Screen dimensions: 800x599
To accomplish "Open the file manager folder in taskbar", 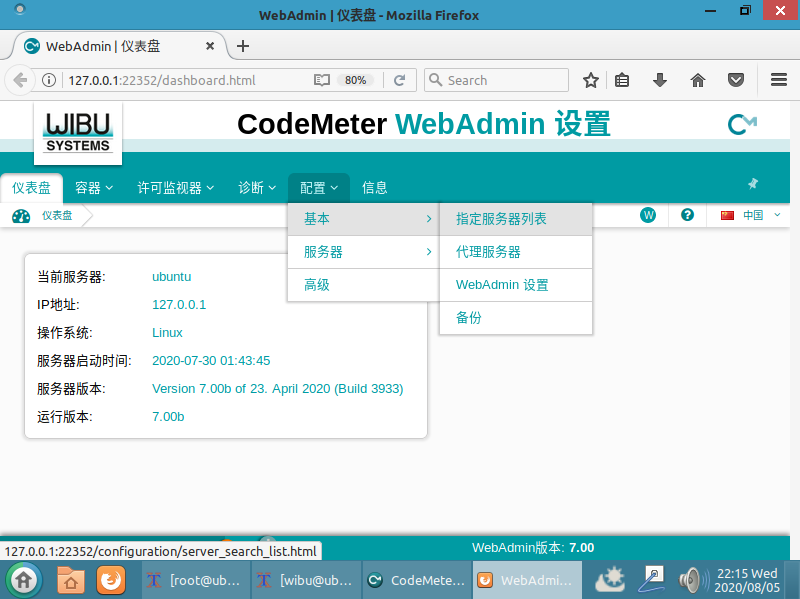I will pyautogui.click(x=70, y=580).
